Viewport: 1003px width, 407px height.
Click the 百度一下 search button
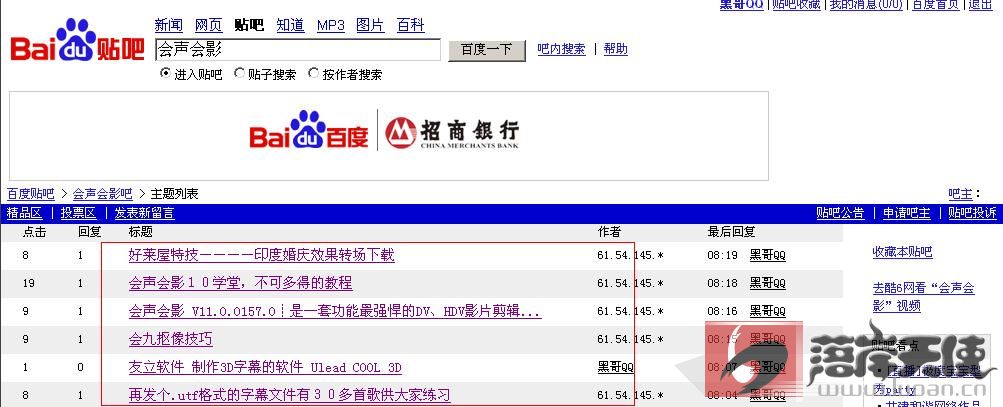[487, 50]
